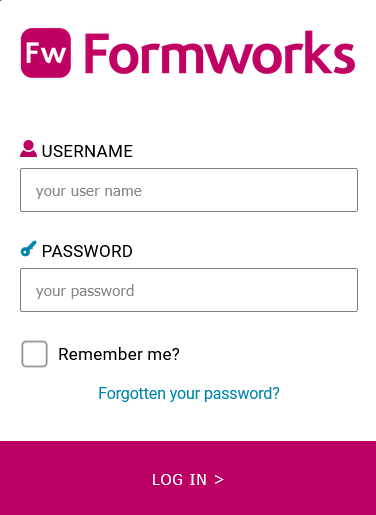Click the PASSWORD field label
376x515 pixels.
click(87, 251)
